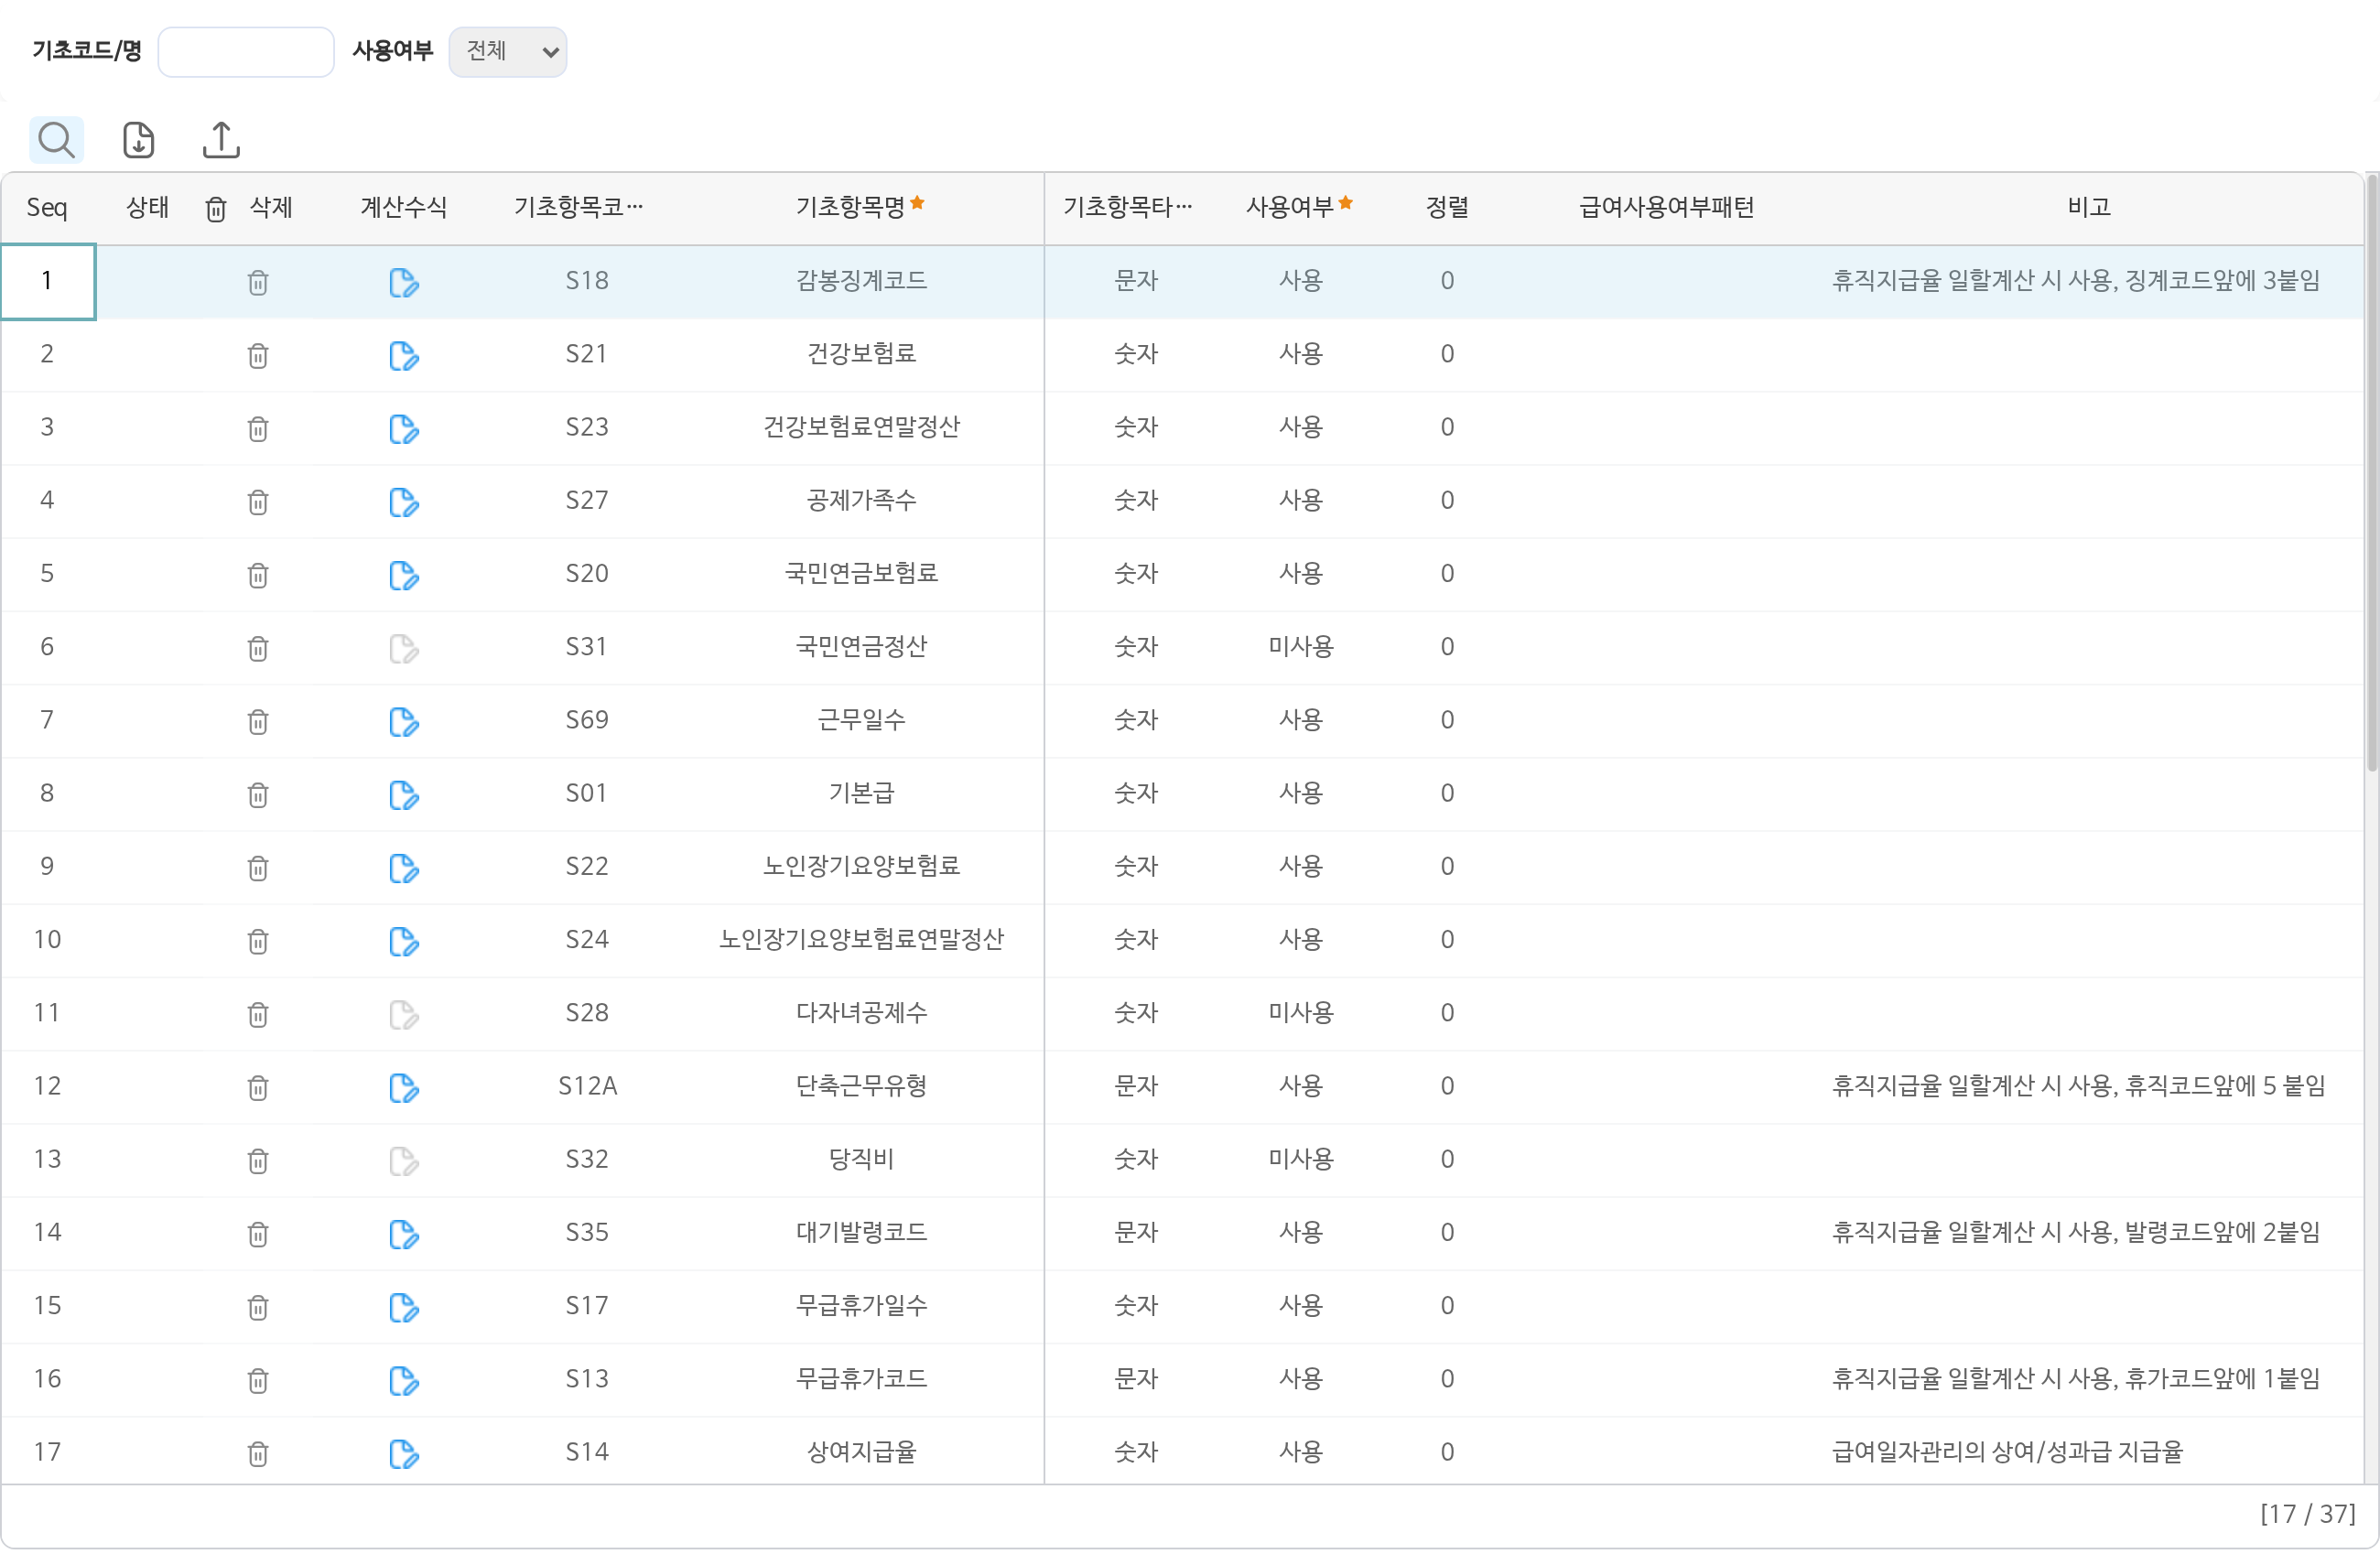
Task: Open formula editor icon for S23 건강보험료연말정산
Action: coord(404,429)
